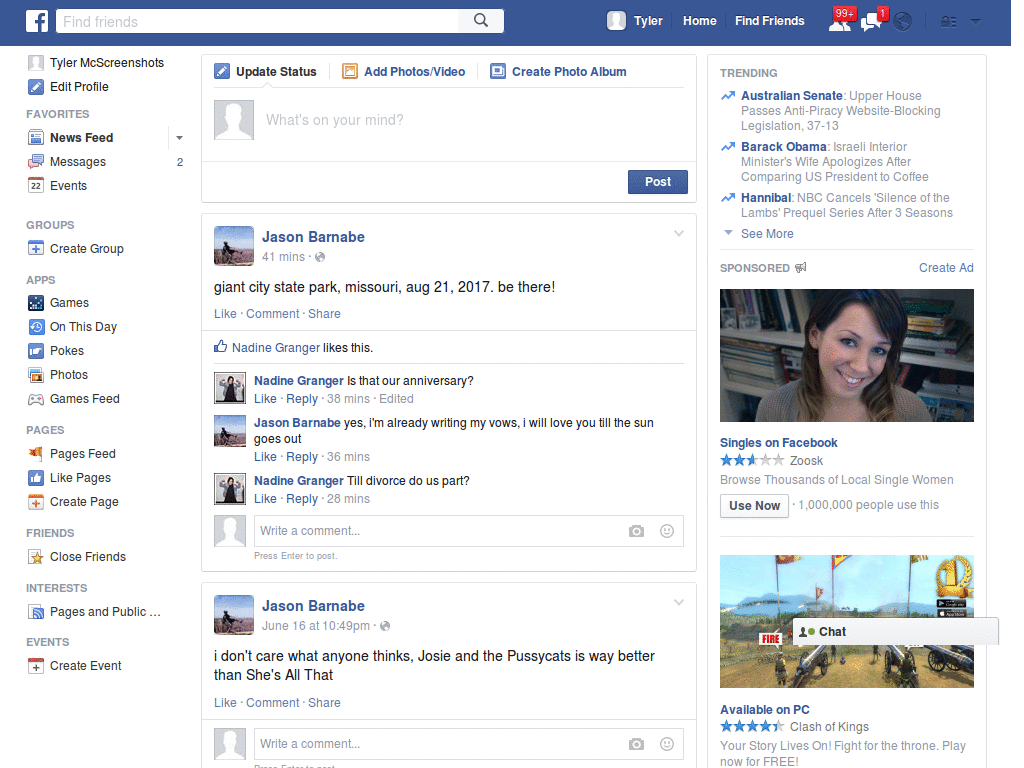Share the giant city state park post
This screenshot has height=768, width=1024.
(324, 314)
